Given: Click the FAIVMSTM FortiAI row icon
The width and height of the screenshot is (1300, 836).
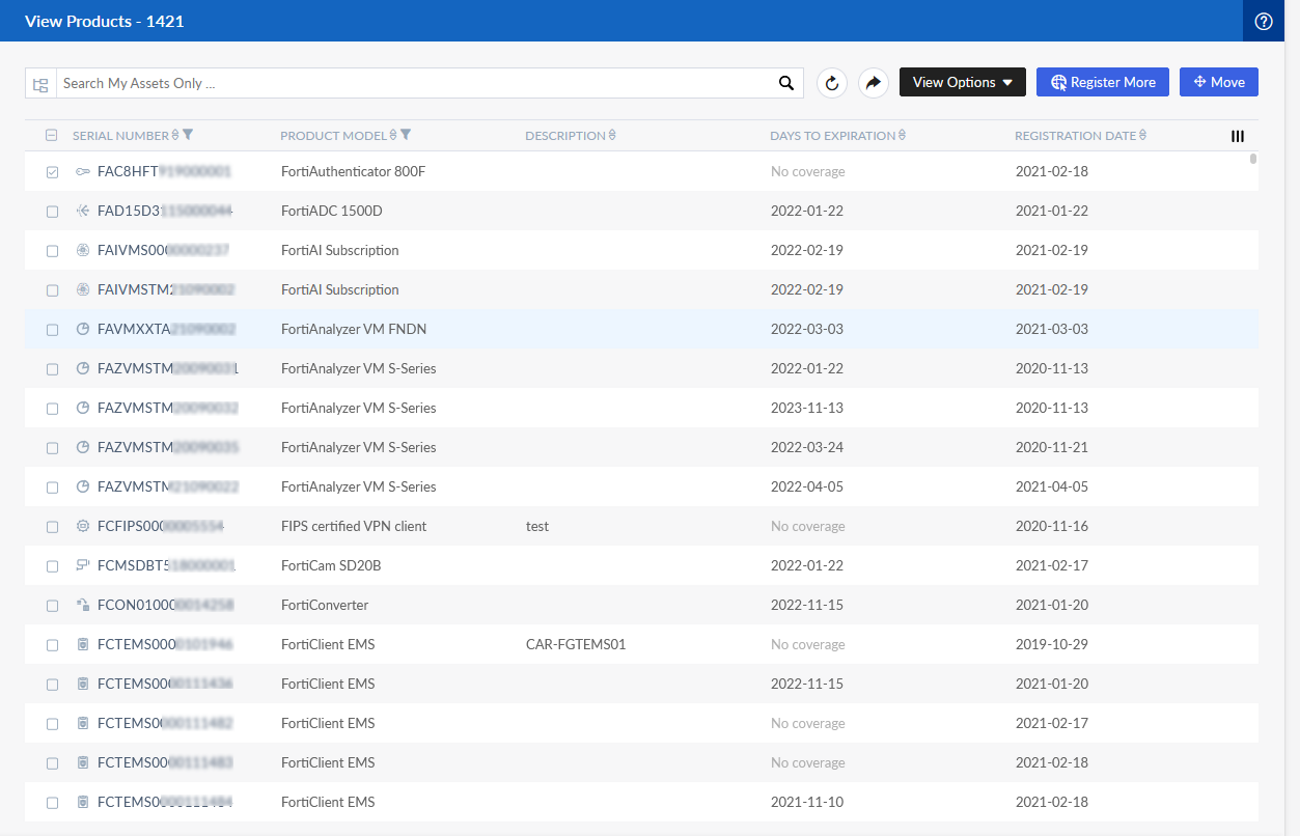Looking at the screenshot, I should pos(83,290).
